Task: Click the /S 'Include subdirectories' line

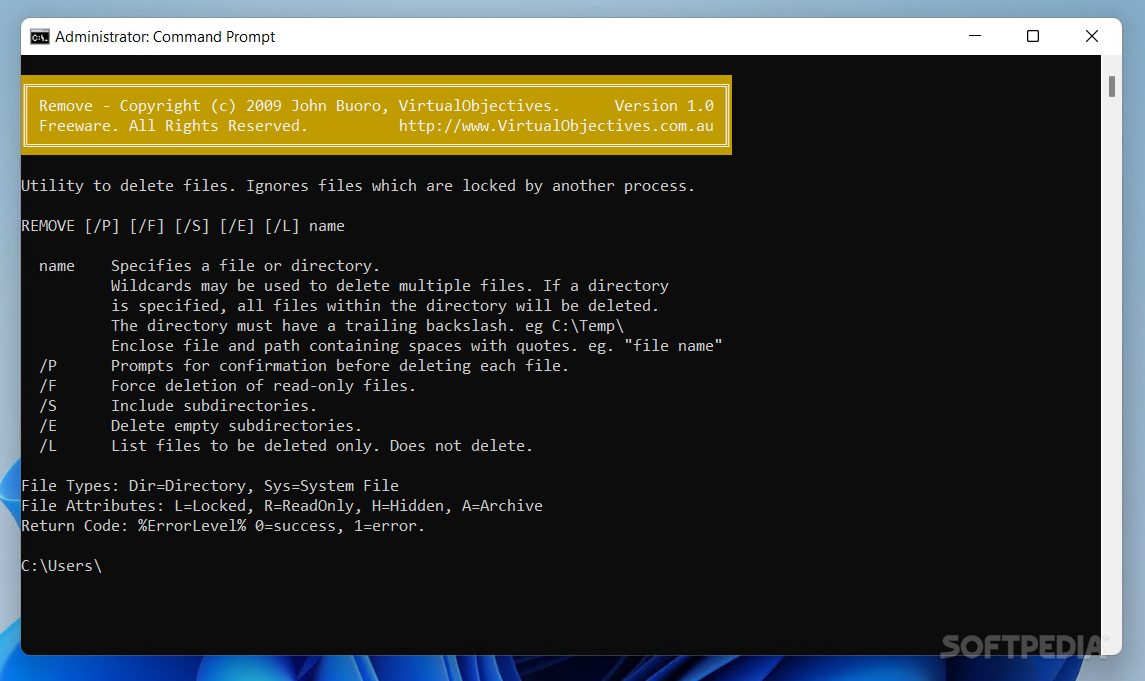Action: (x=178, y=405)
